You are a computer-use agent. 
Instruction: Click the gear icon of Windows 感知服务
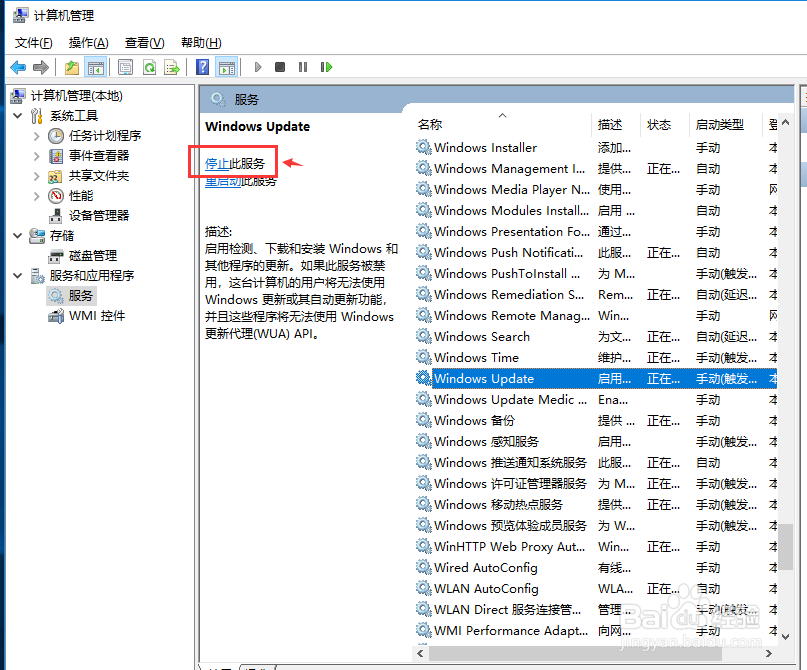tap(424, 442)
